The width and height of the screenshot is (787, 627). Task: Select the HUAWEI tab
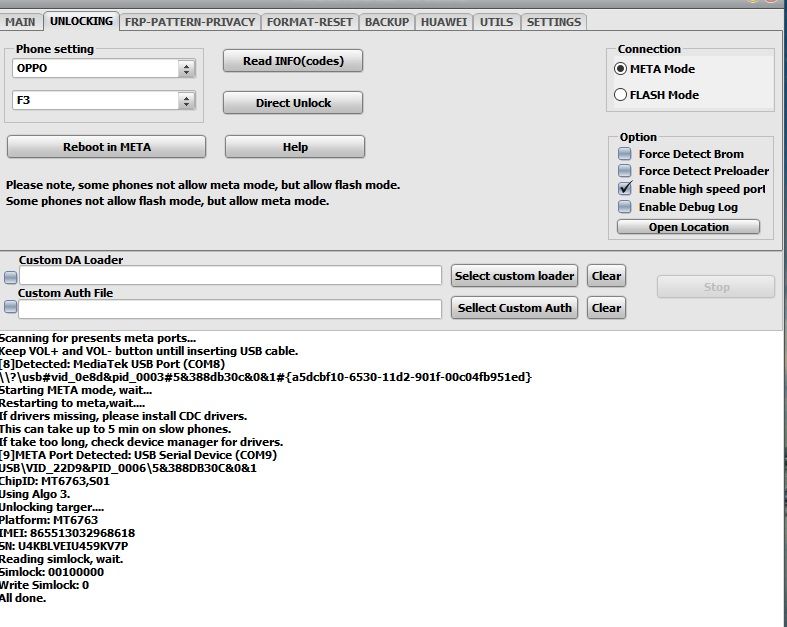443,21
